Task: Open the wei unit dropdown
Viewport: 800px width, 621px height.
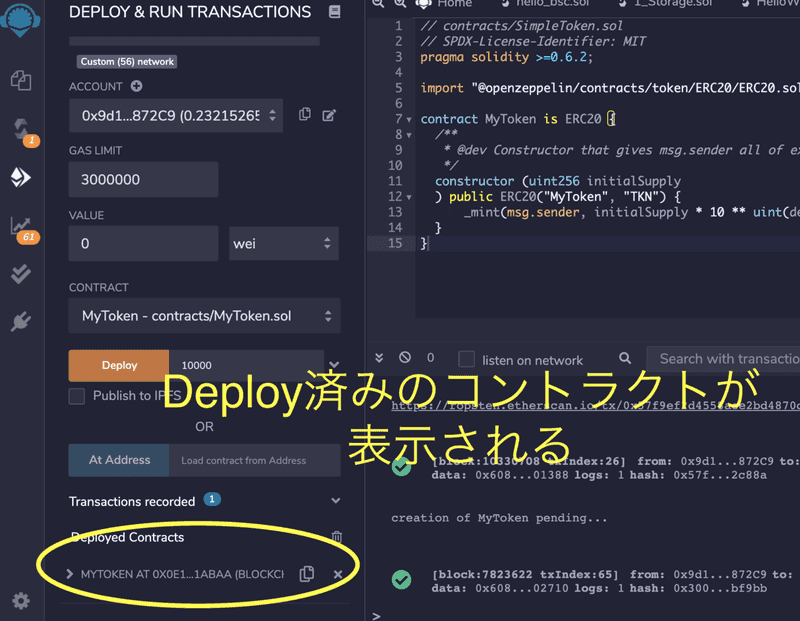Action: point(284,244)
